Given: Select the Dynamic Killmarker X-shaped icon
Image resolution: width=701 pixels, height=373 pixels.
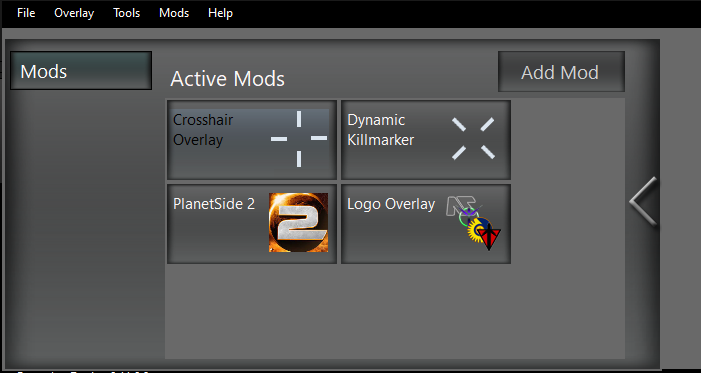Looking at the screenshot, I should point(473,138).
